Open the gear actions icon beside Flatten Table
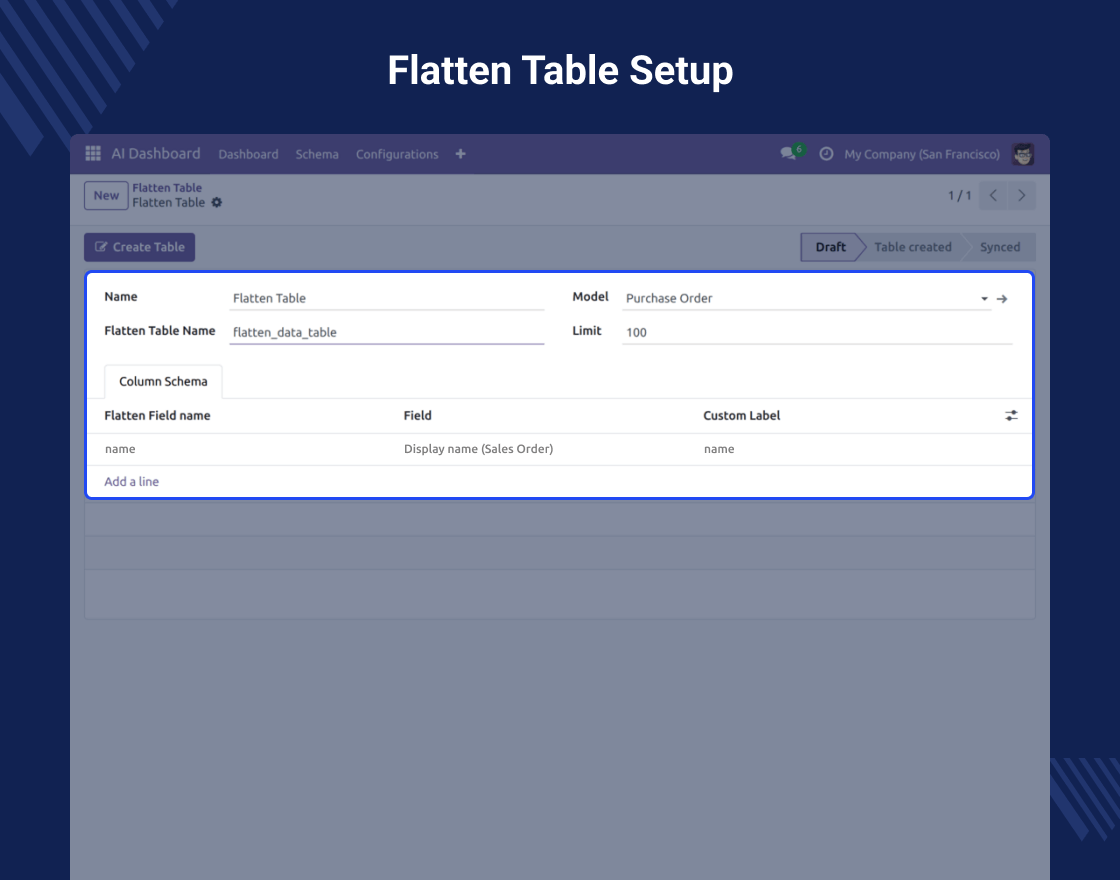 click(217, 203)
